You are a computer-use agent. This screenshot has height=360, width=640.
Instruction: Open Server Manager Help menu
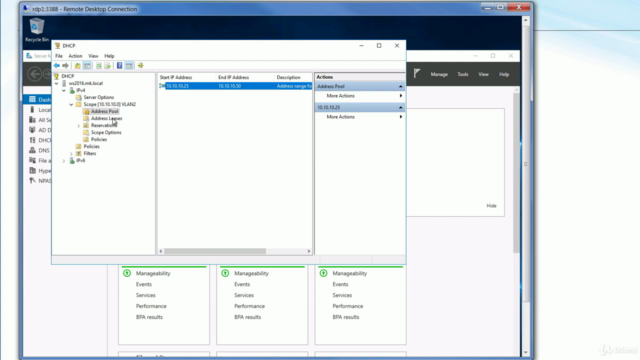504,74
